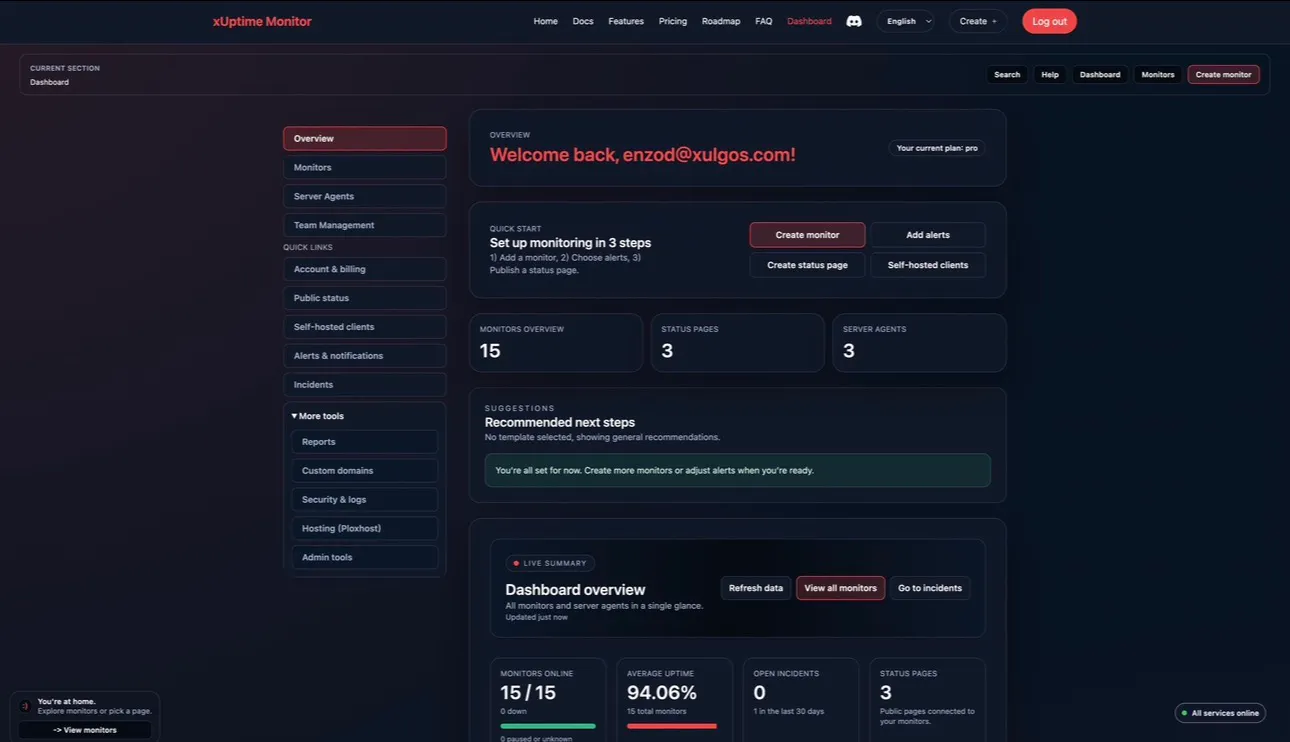1290x742 pixels.
Task: Click the Add alerts button
Action: point(928,235)
